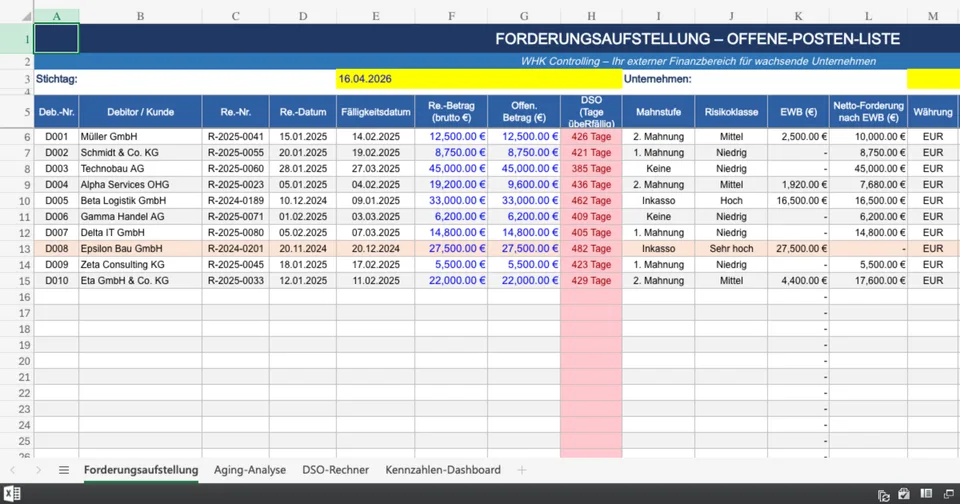Viewport: 960px width, 504px height.
Task: Select row 6 header
Action: pyautogui.click(x=17, y=137)
